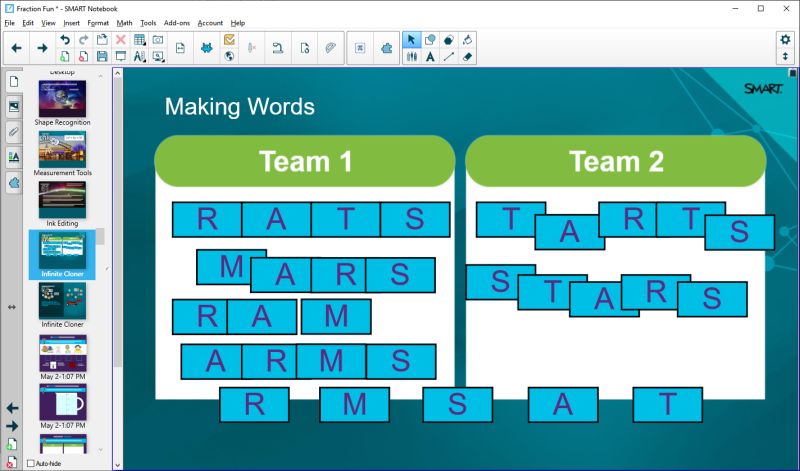Paste from clipboard toolbar icon
This screenshot has height=471, width=800.
click(102, 40)
